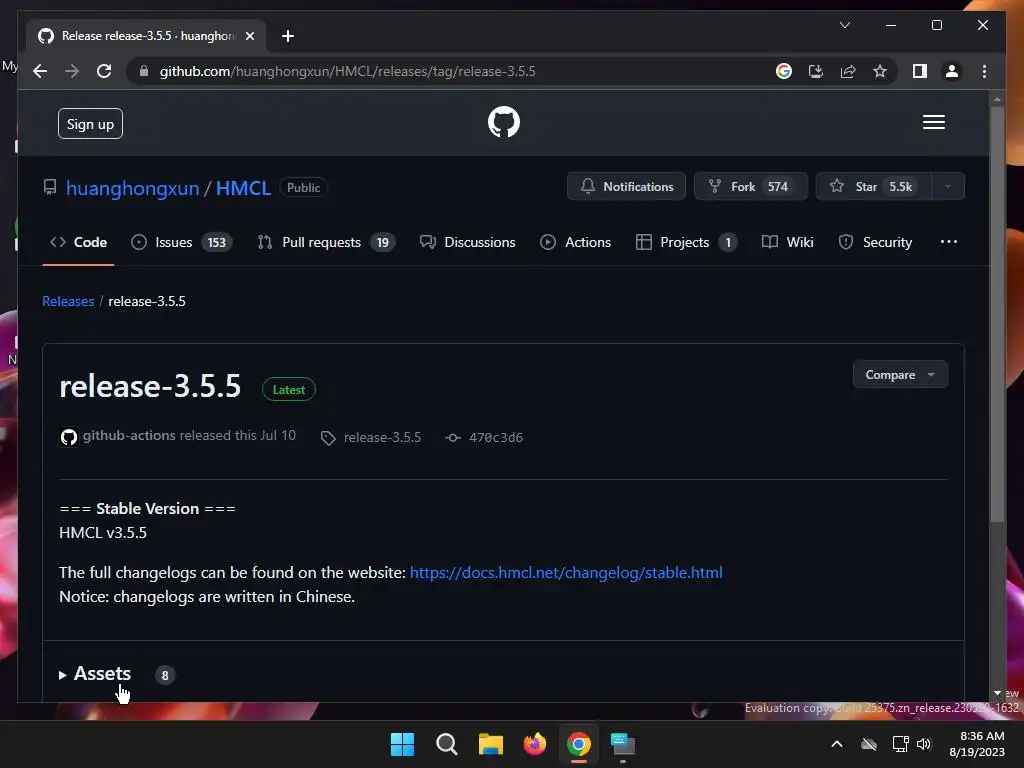Open docs.hmcl.net changelog link
1024x768 pixels.
point(566,573)
